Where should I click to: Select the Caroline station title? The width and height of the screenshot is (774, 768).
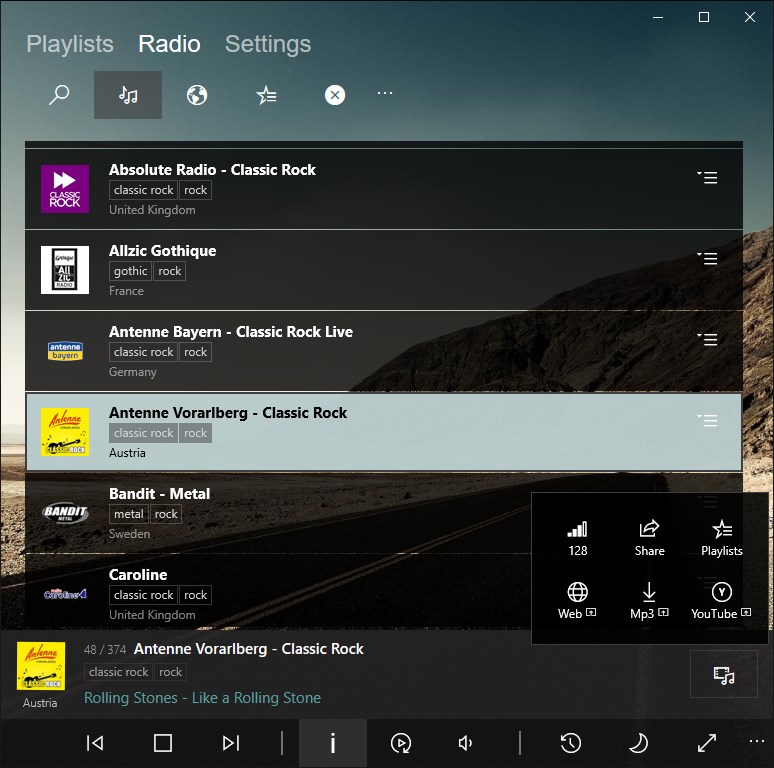coord(138,575)
